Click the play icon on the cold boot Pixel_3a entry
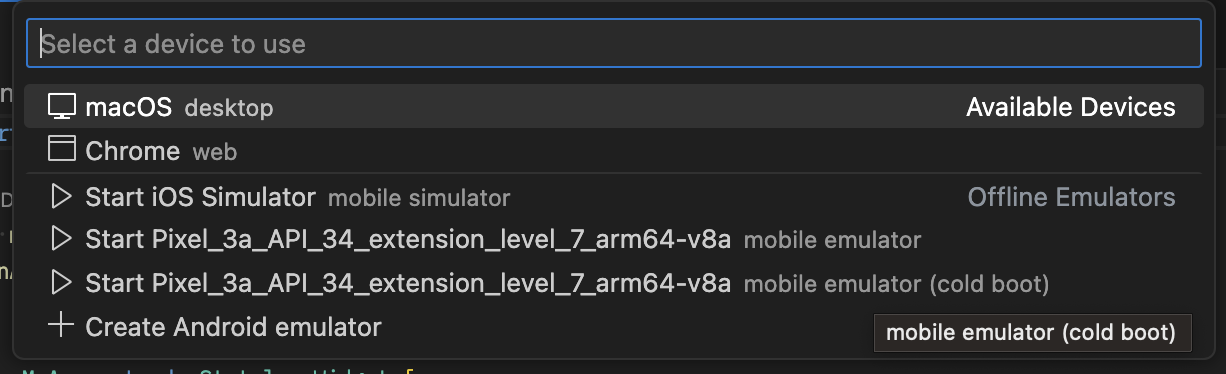The image size is (1226, 374). pos(62,283)
